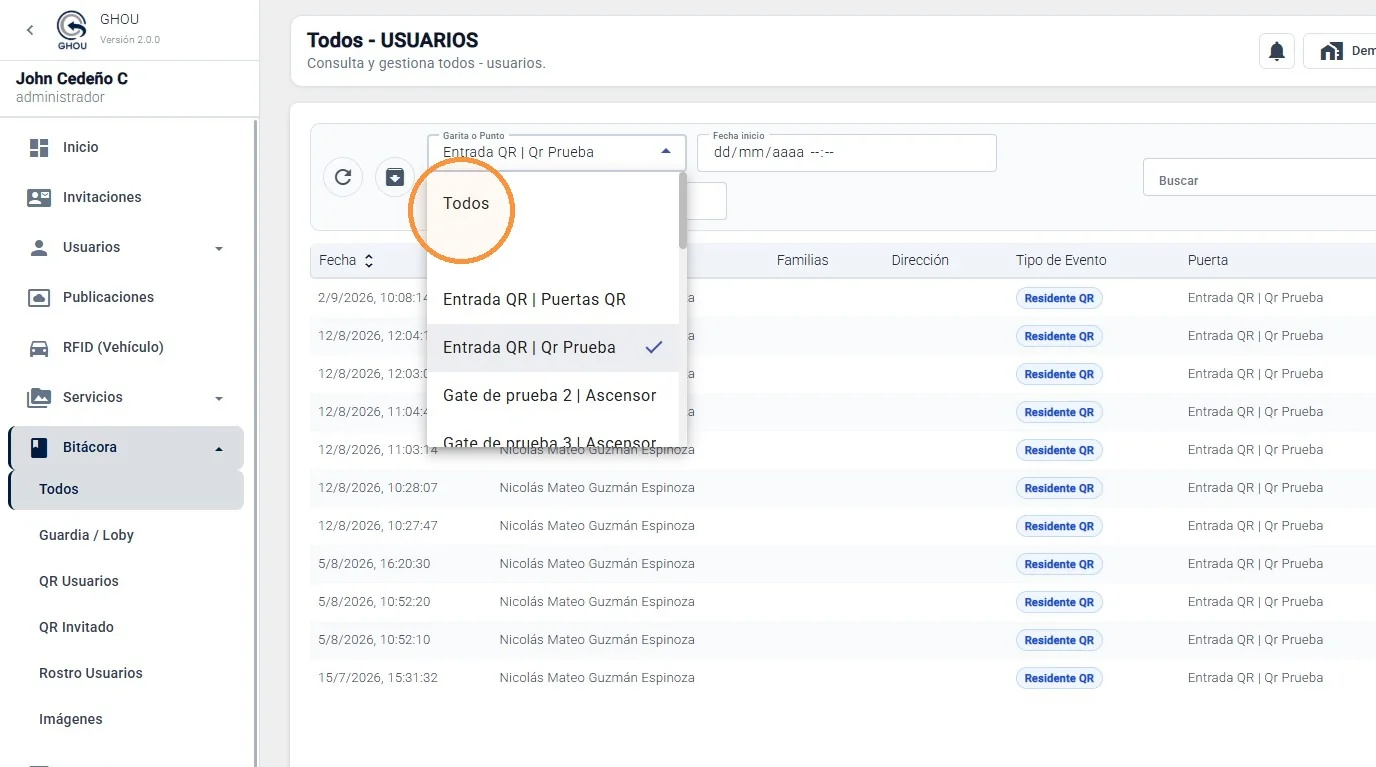Open the notifications bell
The image size is (1376, 767).
[x=1277, y=51]
